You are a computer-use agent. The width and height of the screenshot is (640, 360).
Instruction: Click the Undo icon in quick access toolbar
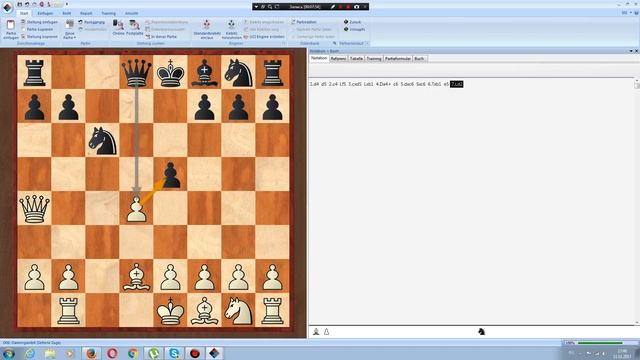(27, 4)
